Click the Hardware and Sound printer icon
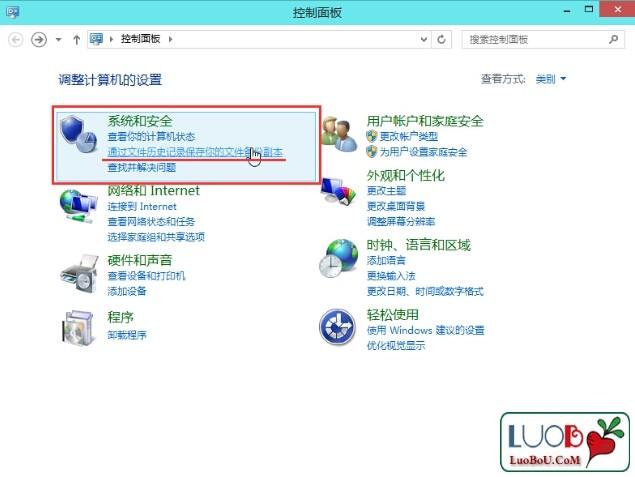This screenshot has width=635, height=477. tap(79, 274)
